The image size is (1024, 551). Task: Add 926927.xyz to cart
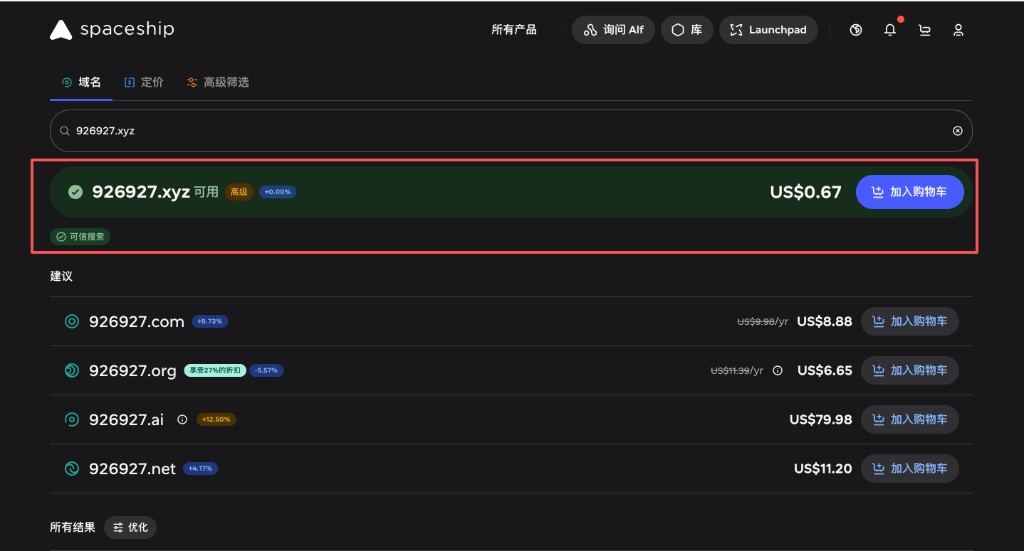[x=910, y=192]
